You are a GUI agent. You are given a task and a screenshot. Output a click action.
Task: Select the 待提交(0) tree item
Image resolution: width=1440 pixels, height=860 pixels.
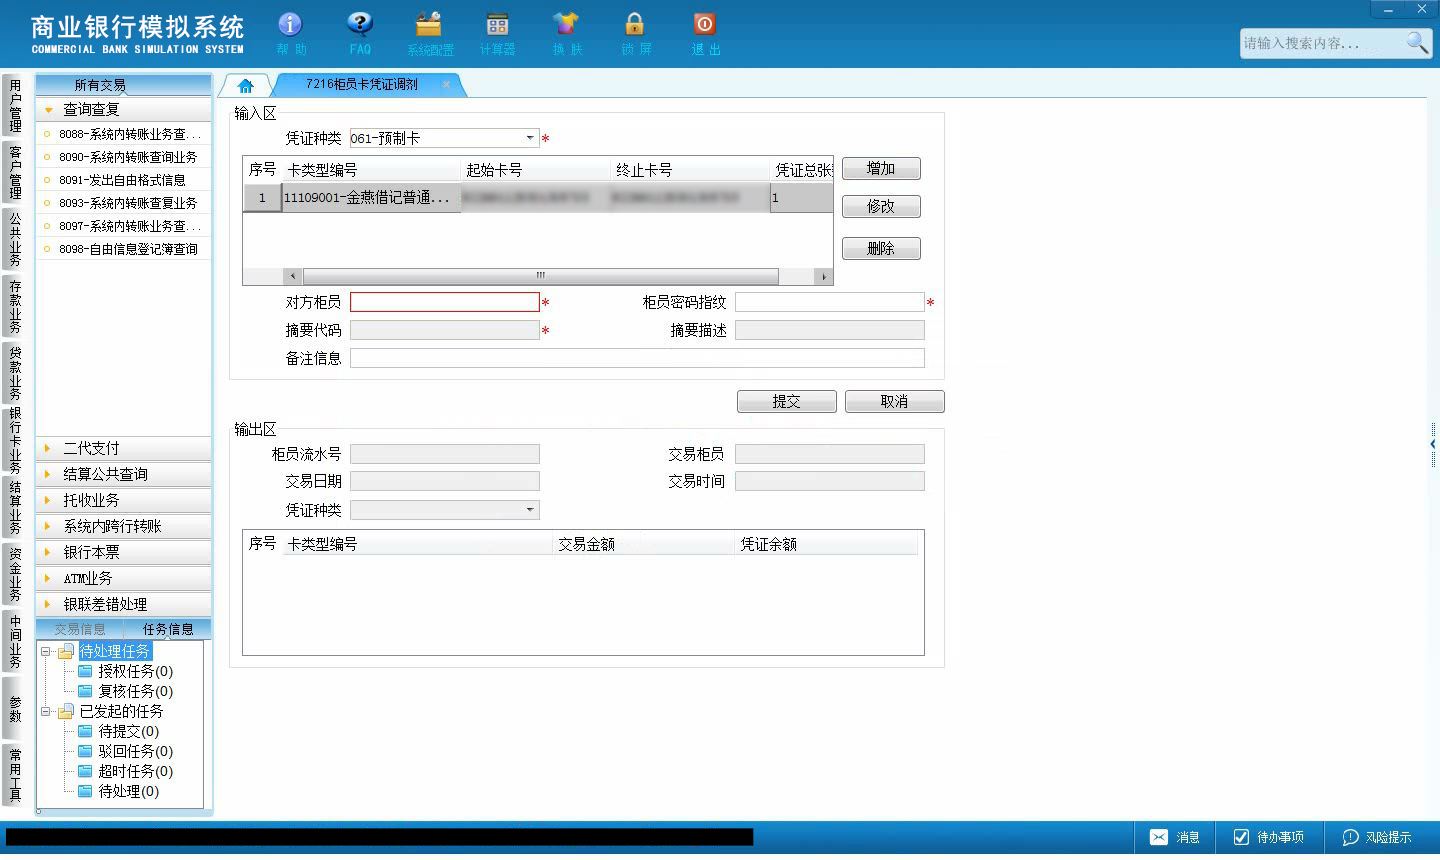pyautogui.click(x=118, y=731)
